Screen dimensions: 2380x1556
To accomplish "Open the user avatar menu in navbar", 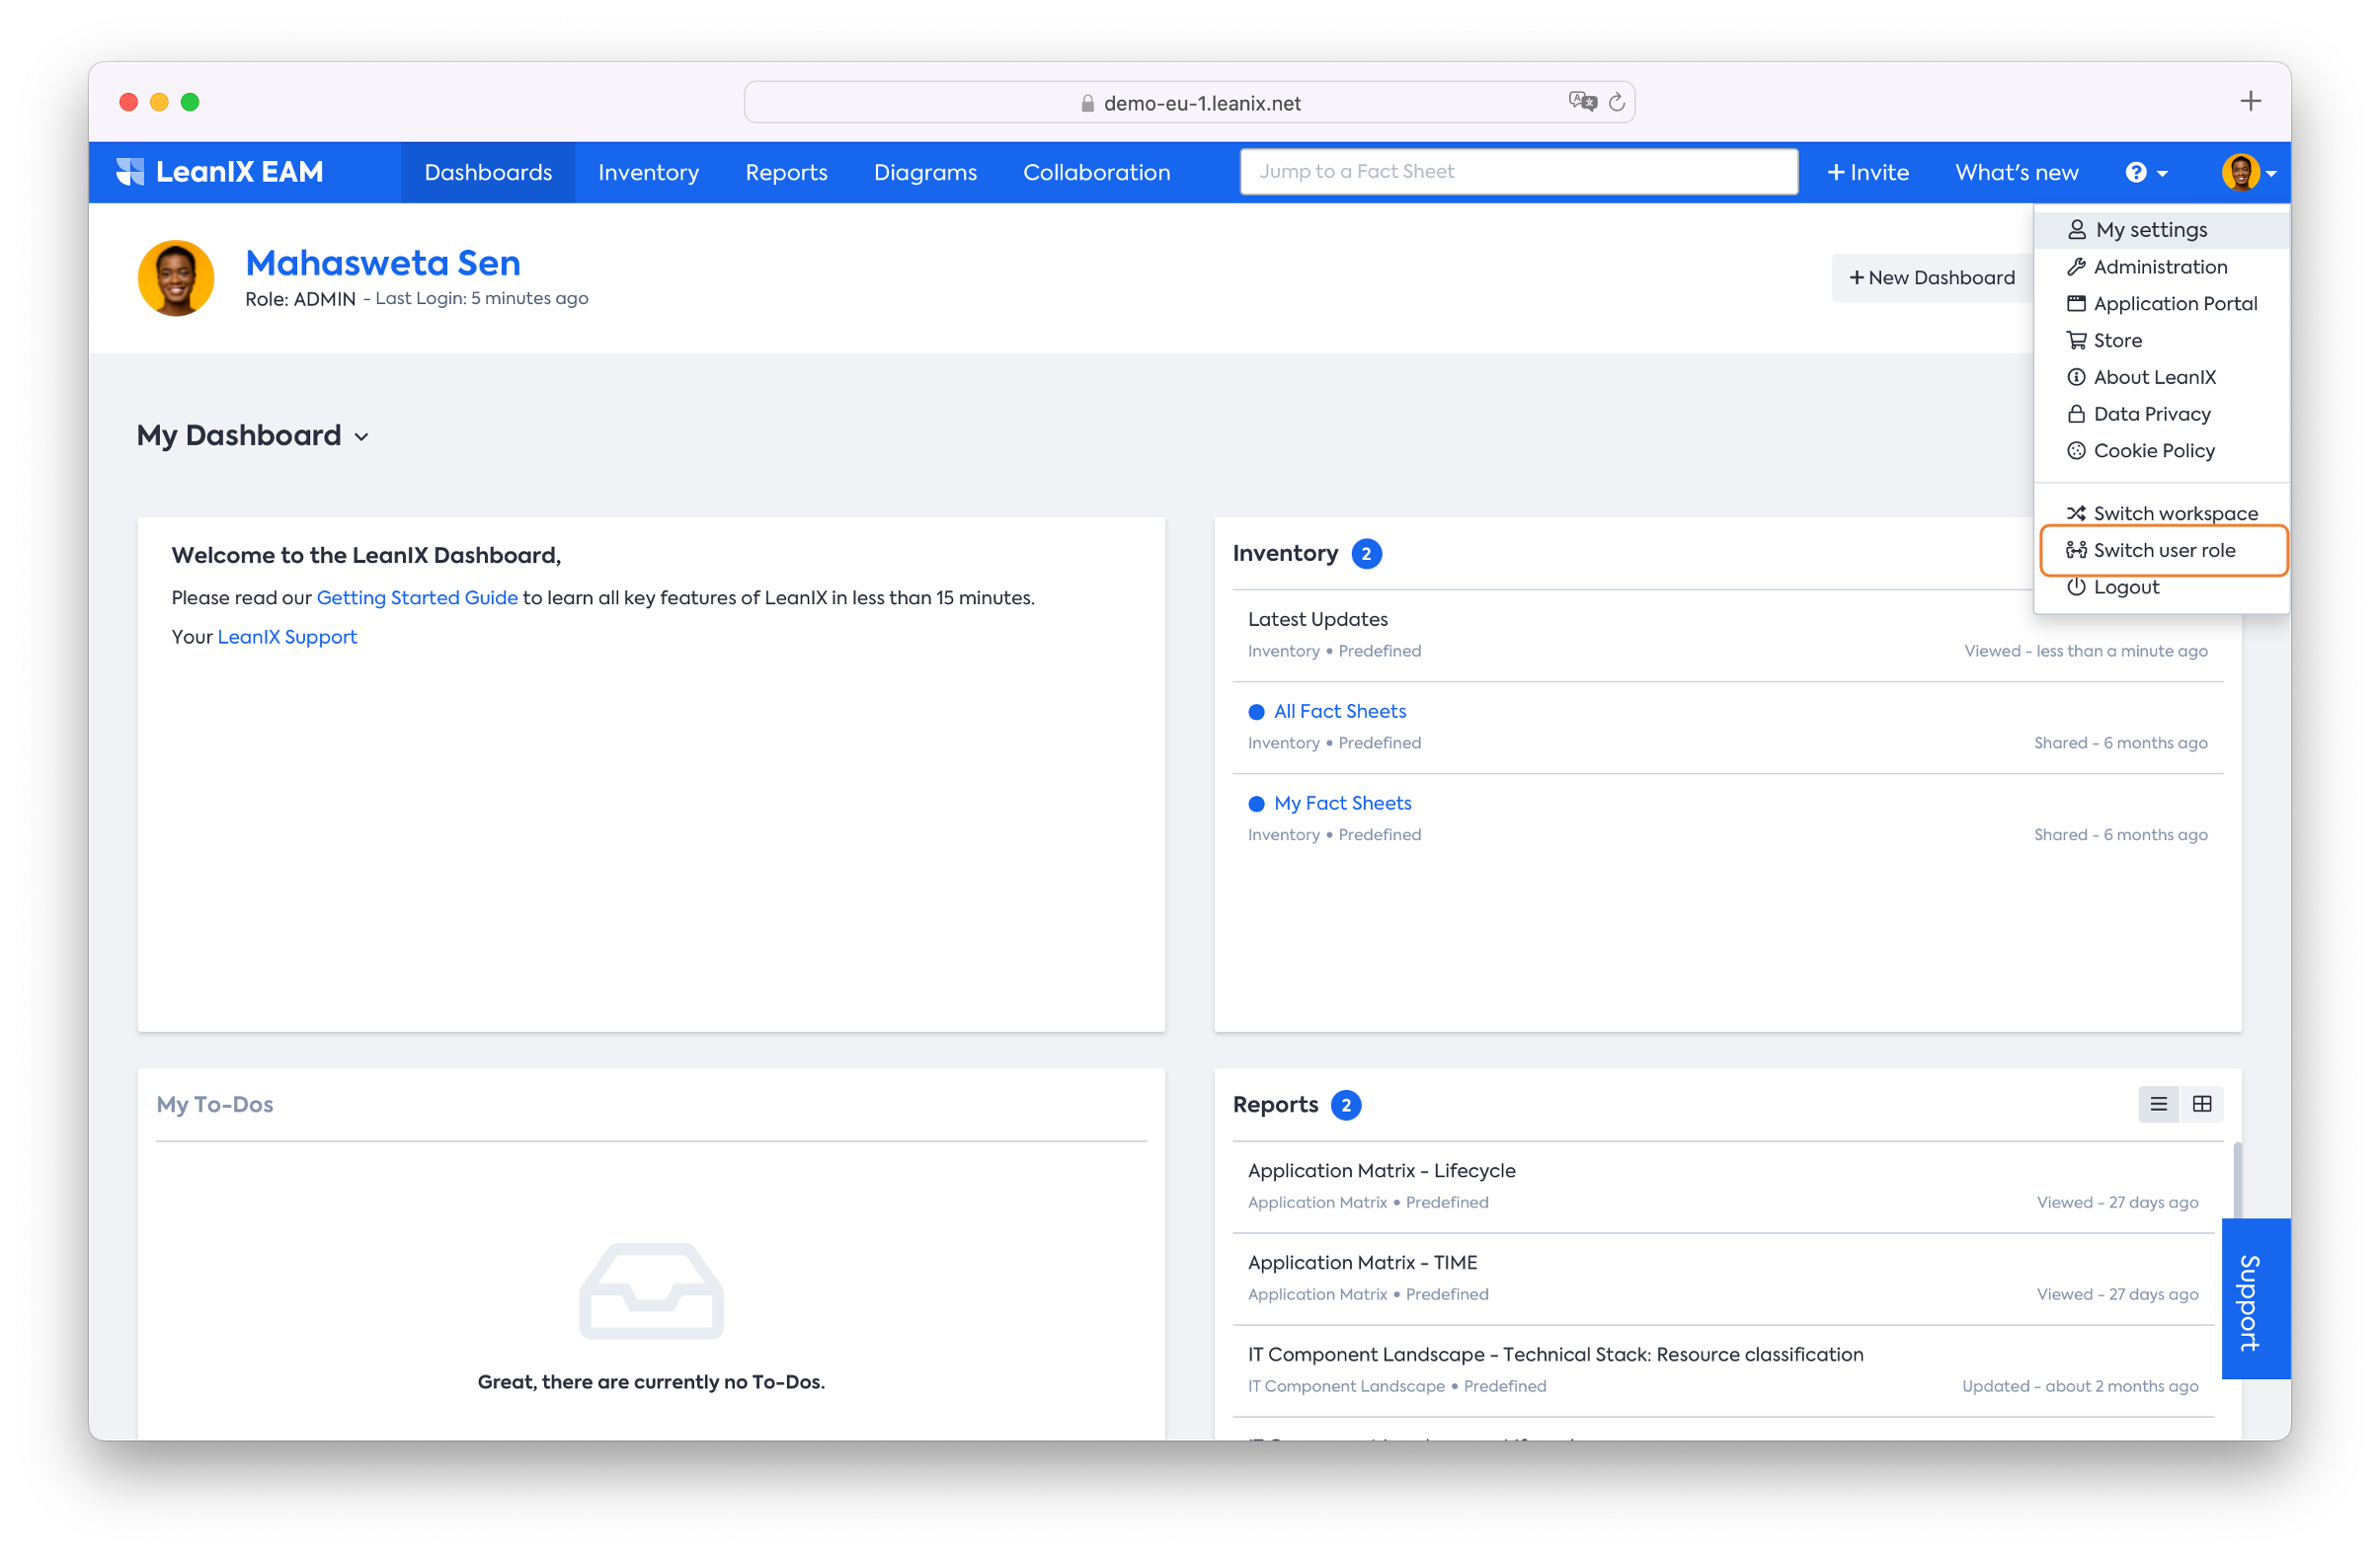I will click(x=2248, y=172).
